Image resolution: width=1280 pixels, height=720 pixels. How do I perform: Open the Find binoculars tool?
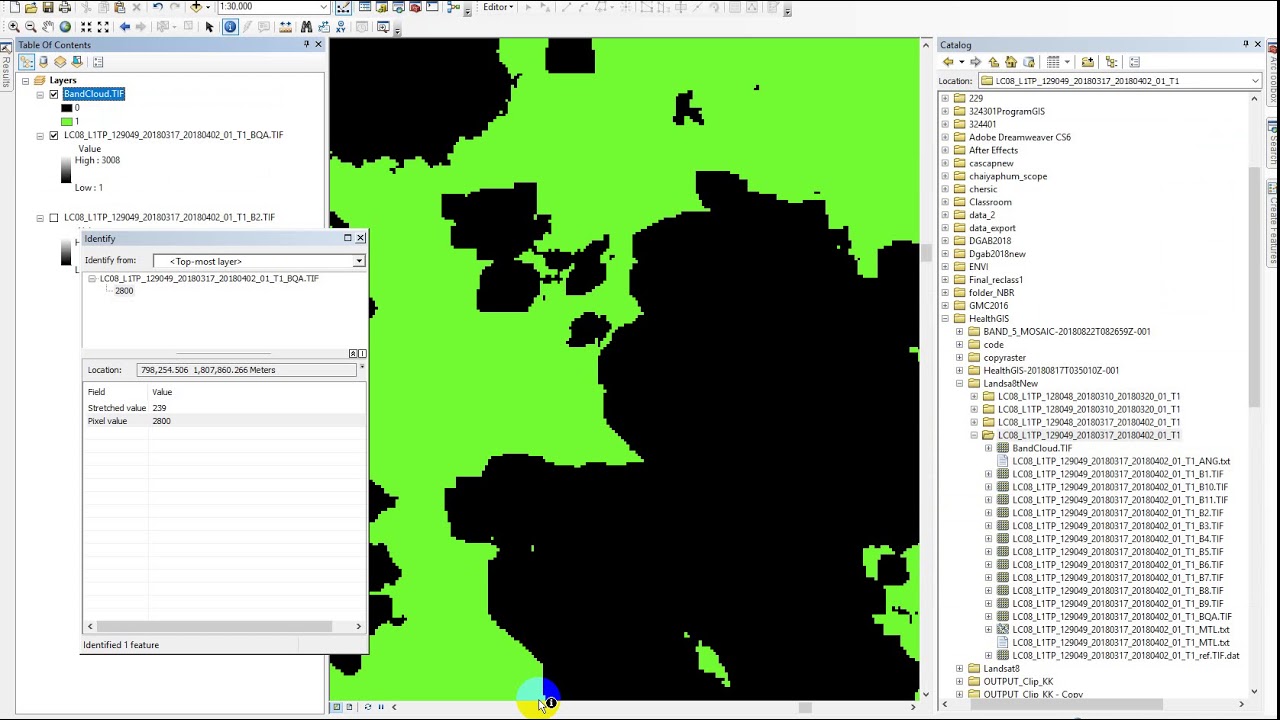click(x=306, y=27)
